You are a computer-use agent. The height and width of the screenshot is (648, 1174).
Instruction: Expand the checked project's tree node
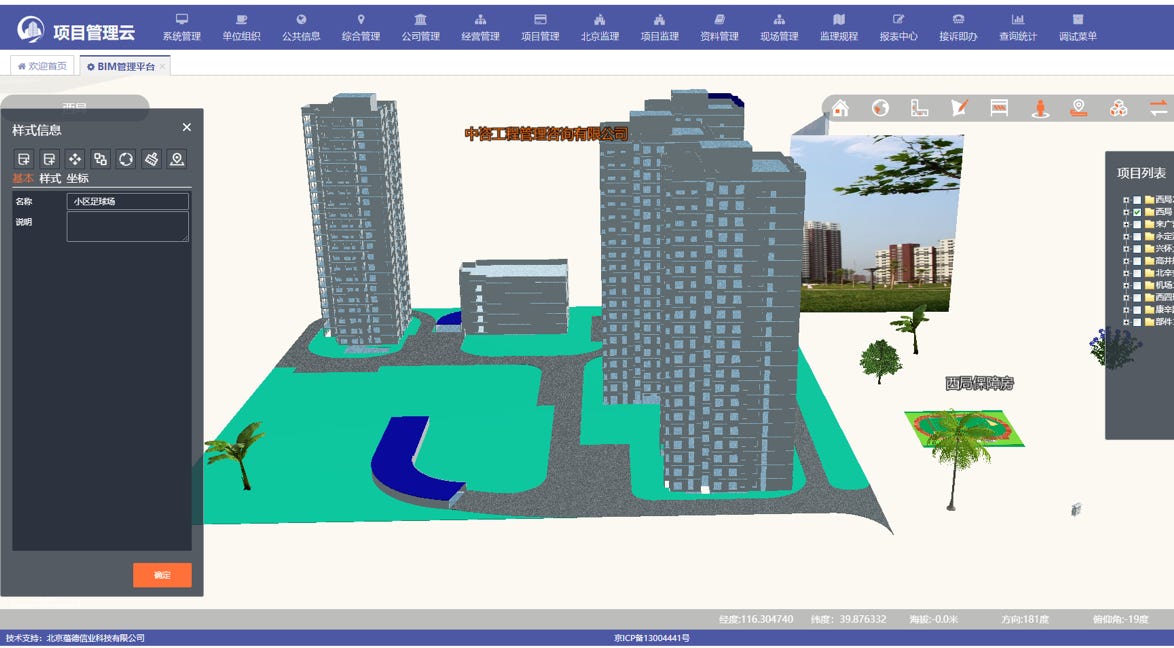point(1126,212)
